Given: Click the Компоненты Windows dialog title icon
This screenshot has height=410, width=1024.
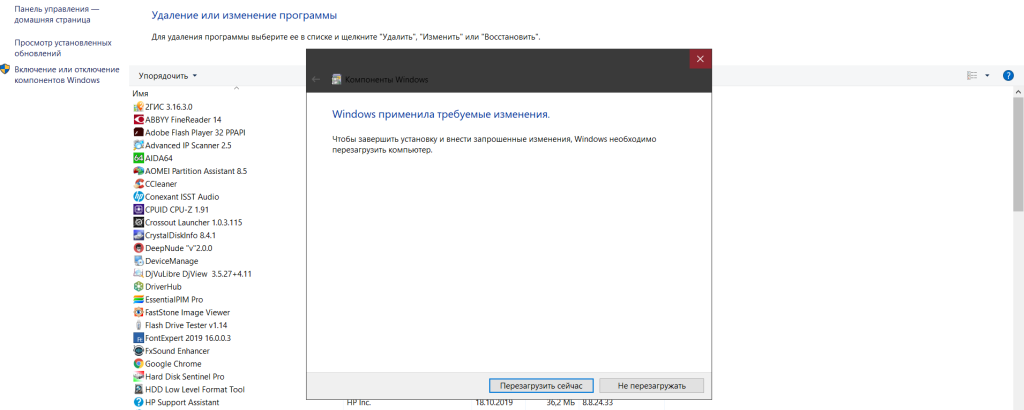Looking at the screenshot, I should [337, 80].
